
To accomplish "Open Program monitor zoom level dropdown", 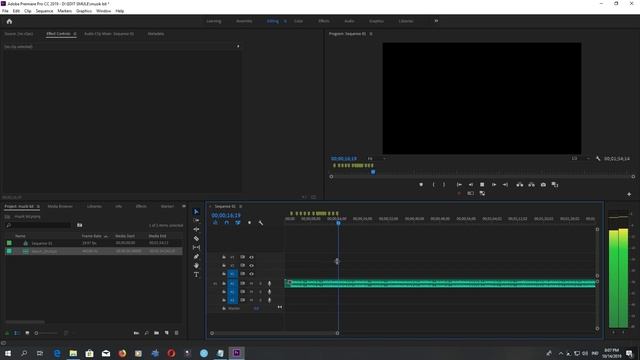I will pyautogui.click(x=376, y=158).
